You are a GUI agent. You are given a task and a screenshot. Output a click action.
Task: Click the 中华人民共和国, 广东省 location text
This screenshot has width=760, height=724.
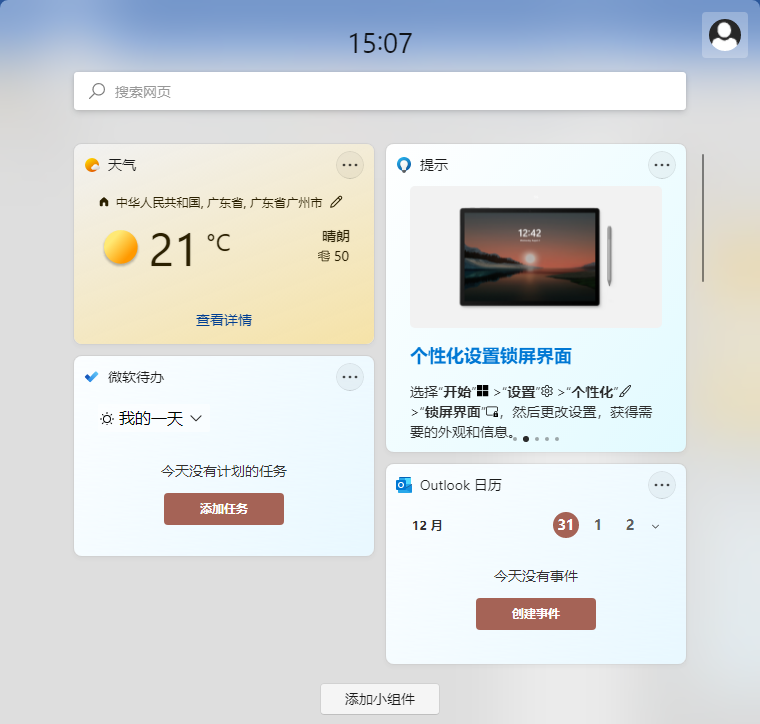click(219, 202)
